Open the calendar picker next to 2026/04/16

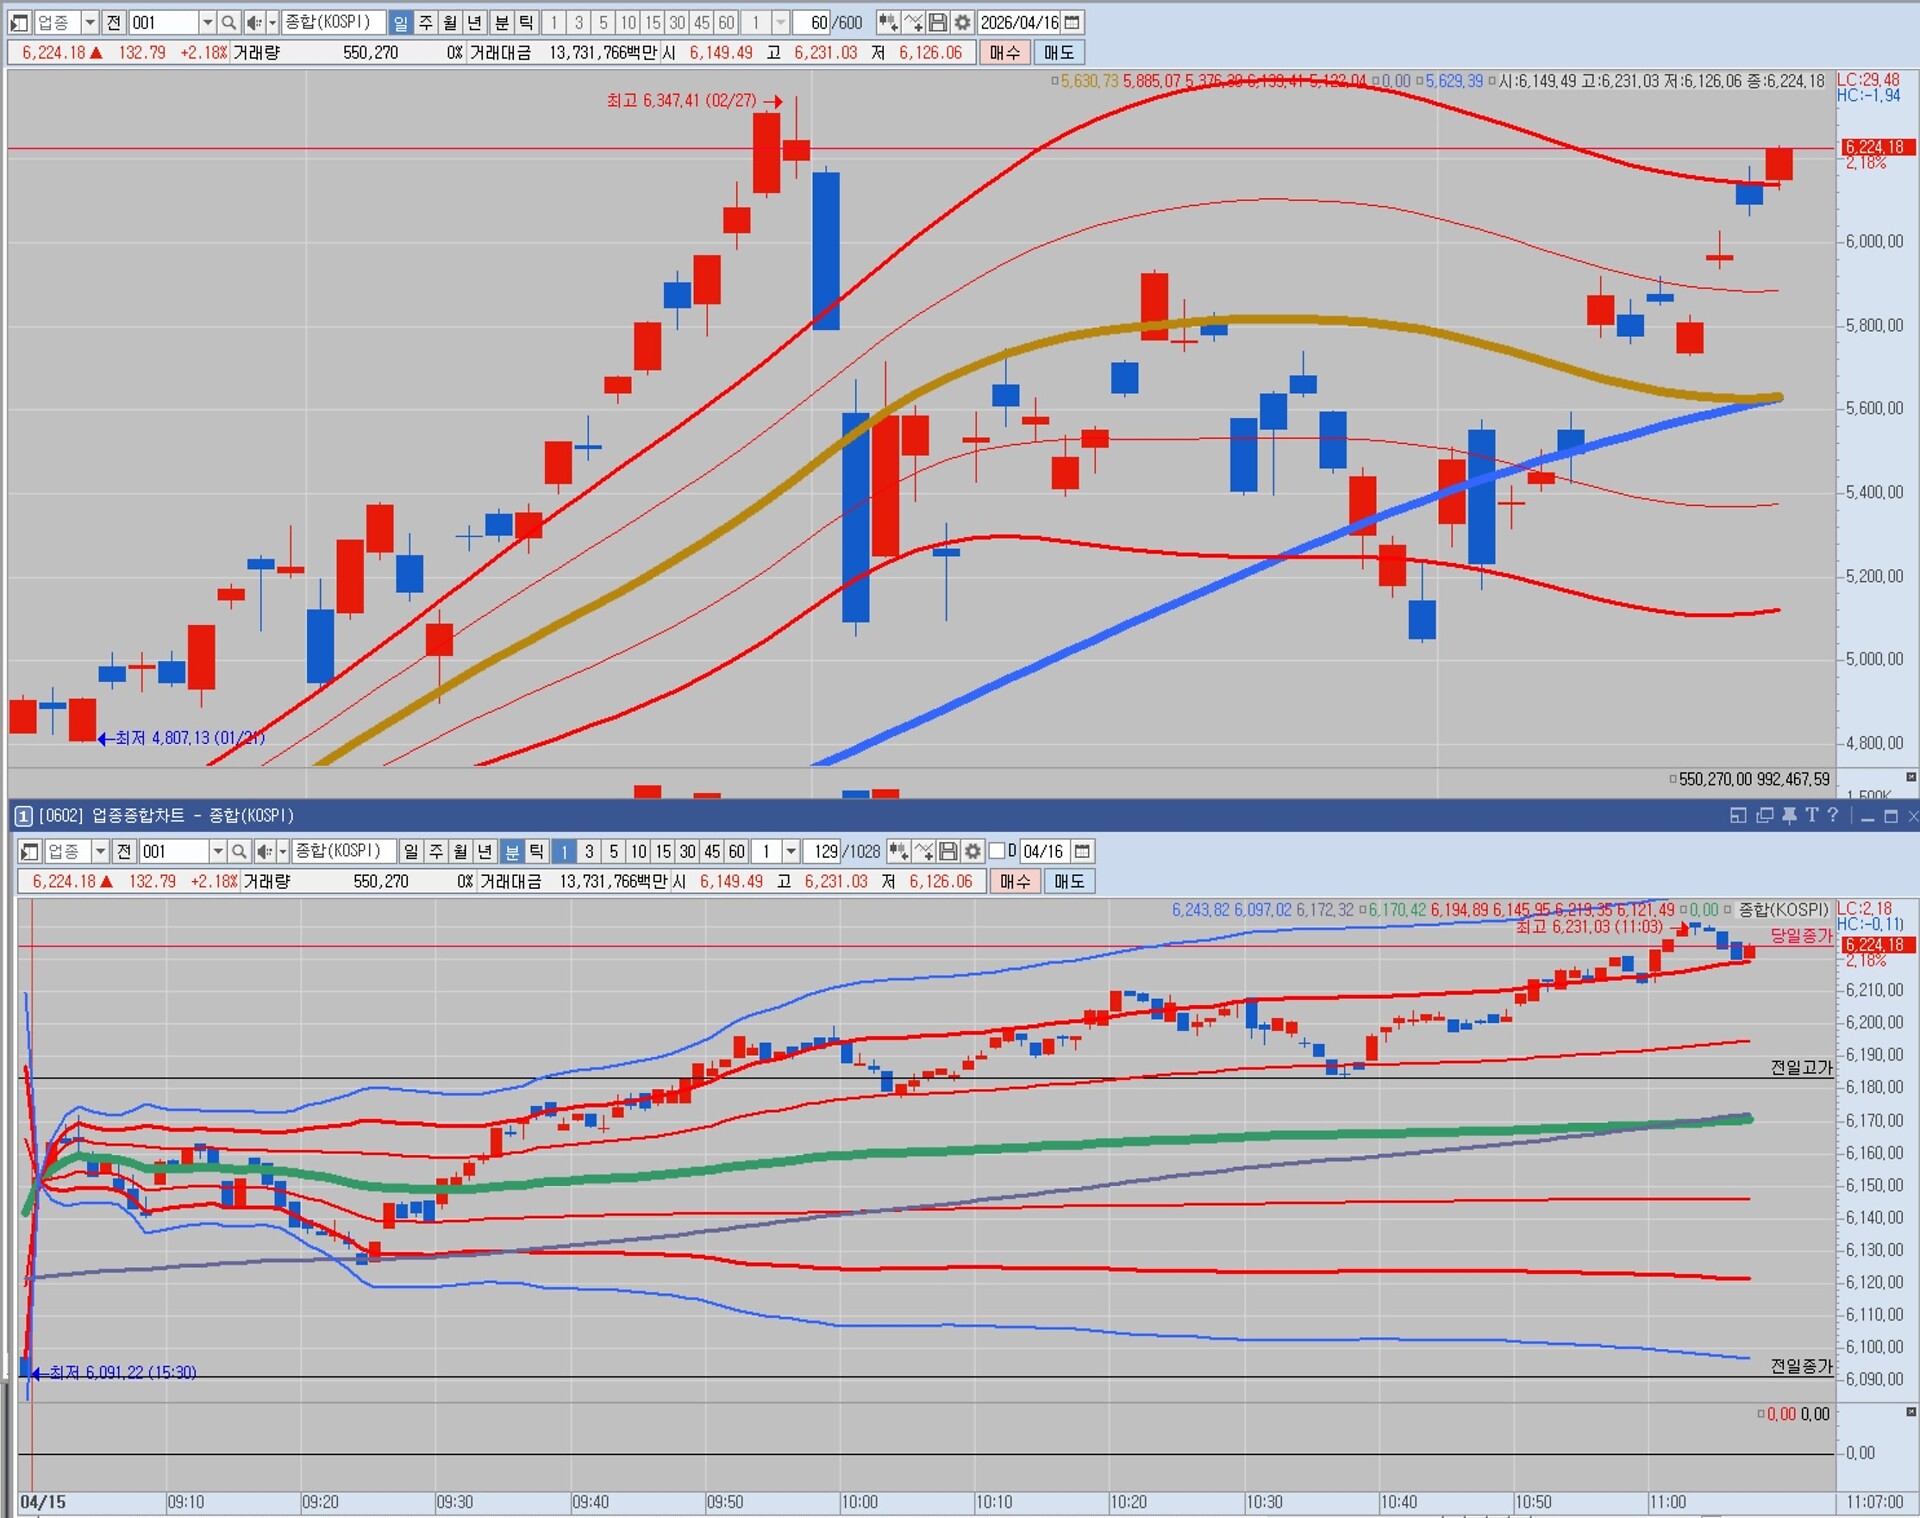(1072, 22)
